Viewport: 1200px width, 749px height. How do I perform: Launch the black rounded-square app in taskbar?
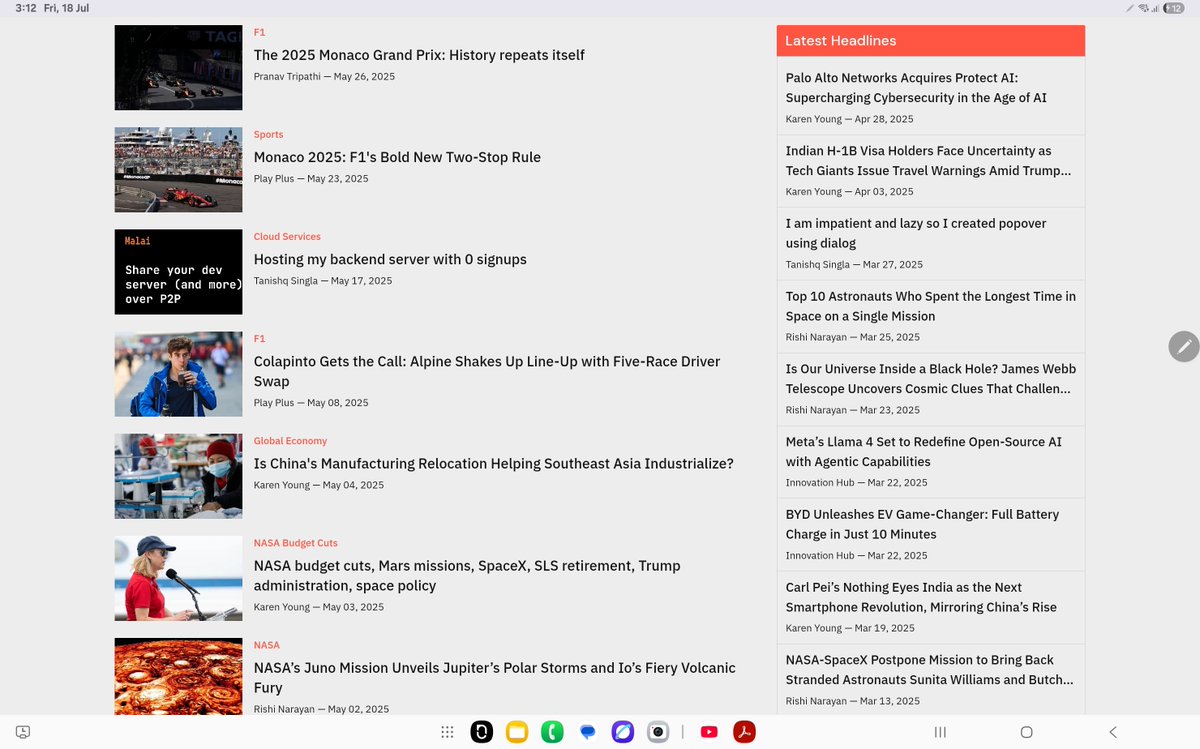(482, 732)
